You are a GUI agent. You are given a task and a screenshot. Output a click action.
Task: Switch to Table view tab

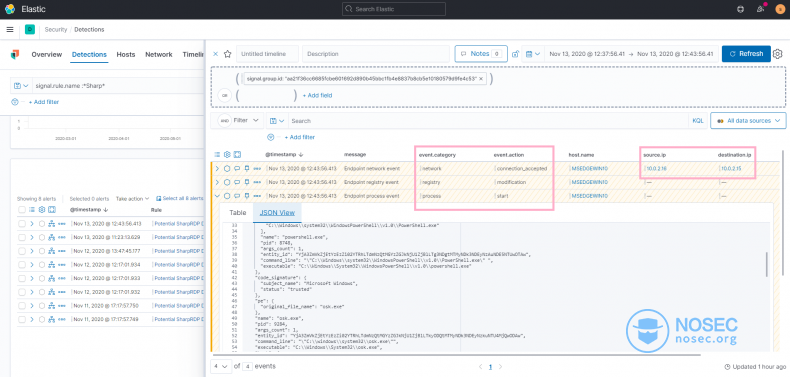(237, 212)
